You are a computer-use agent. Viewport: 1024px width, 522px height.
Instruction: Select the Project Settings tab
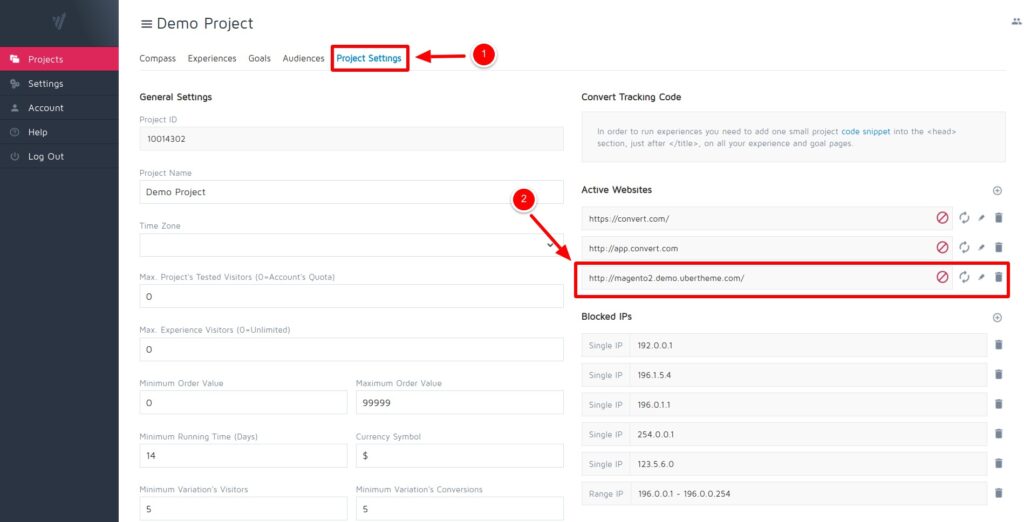(x=369, y=58)
